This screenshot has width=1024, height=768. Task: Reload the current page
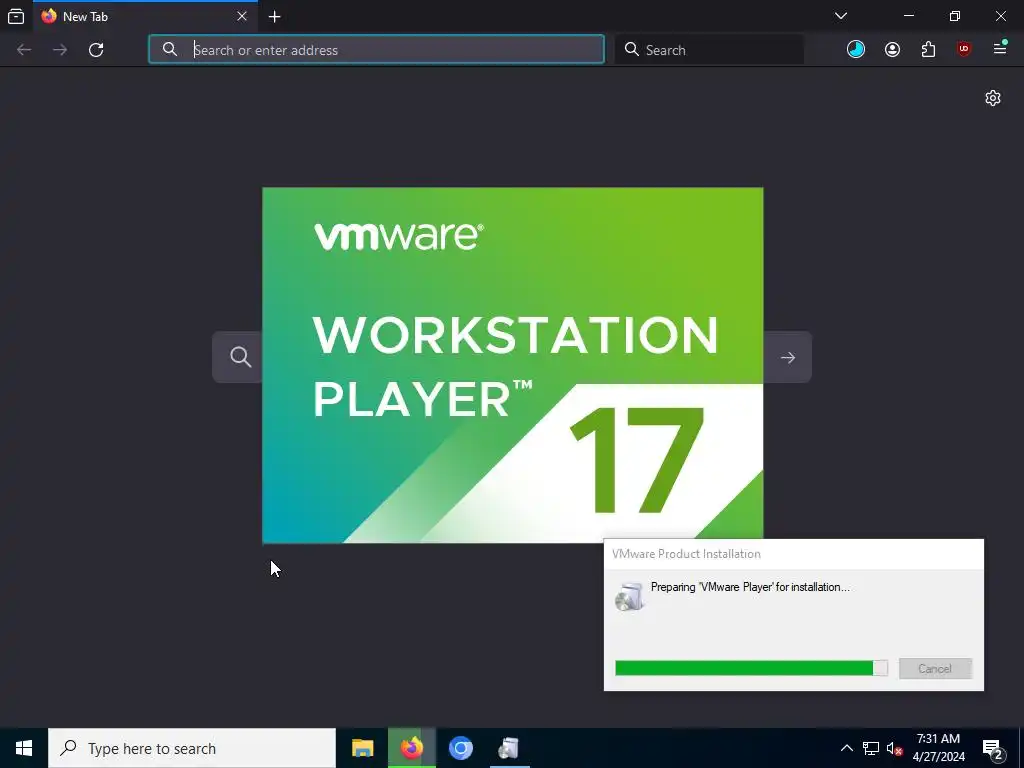[x=96, y=50]
